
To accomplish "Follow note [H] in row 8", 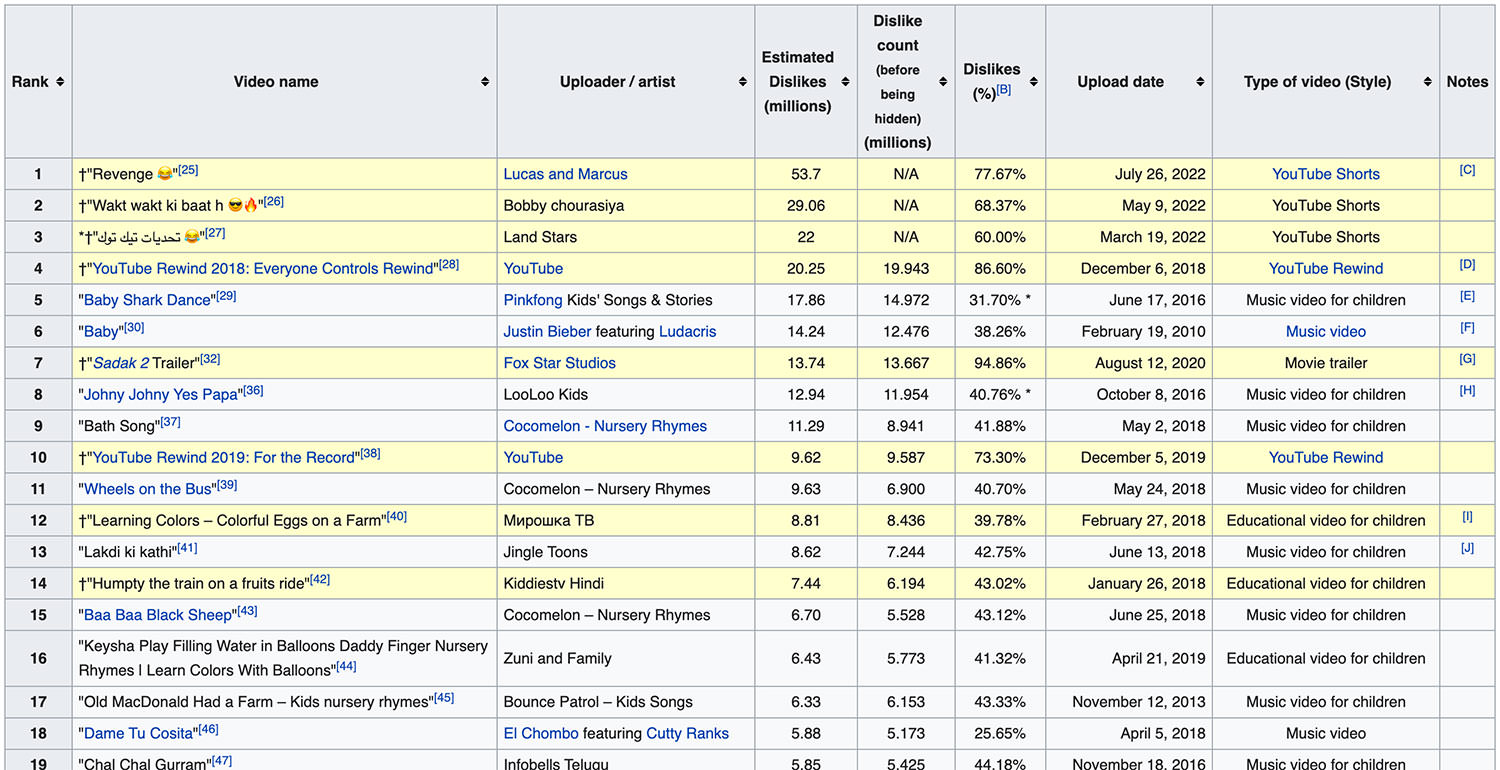I will [x=1467, y=390].
